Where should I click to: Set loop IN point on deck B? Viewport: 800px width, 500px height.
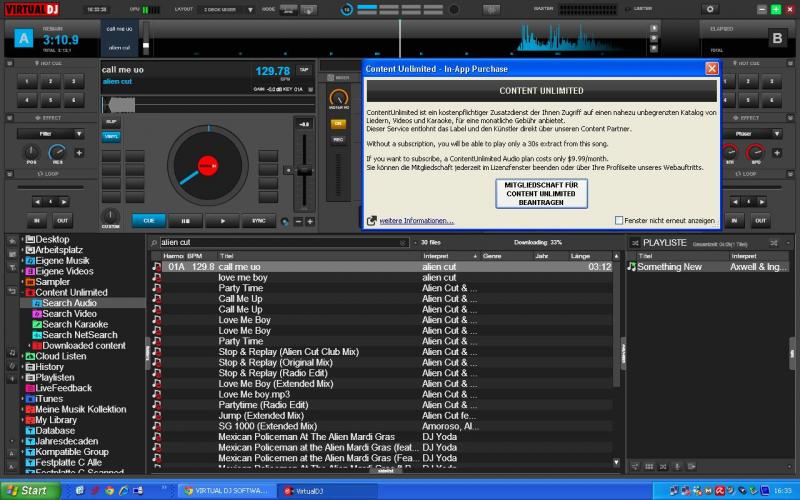[x=734, y=221]
